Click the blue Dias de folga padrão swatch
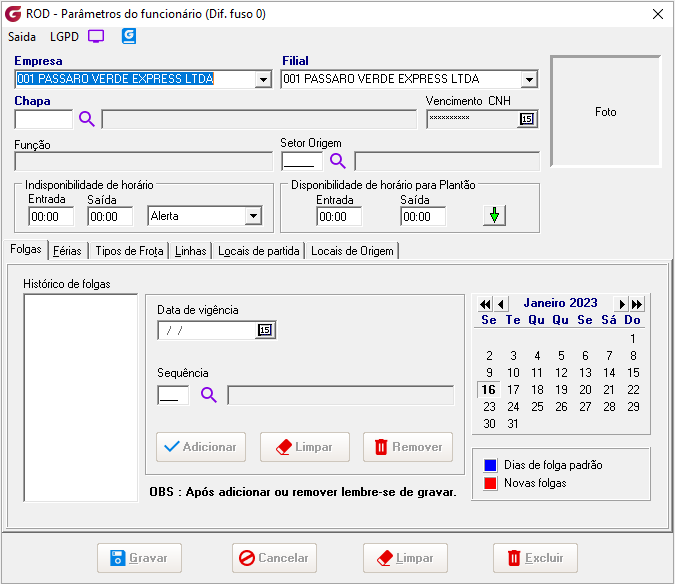 click(490, 465)
